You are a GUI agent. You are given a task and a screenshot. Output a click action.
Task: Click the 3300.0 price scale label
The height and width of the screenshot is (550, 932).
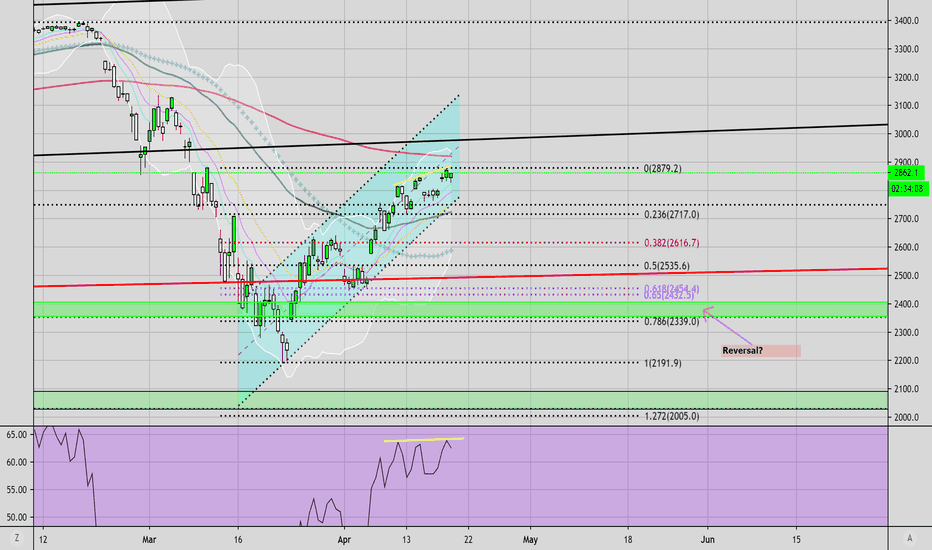pyautogui.click(x=906, y=49)
